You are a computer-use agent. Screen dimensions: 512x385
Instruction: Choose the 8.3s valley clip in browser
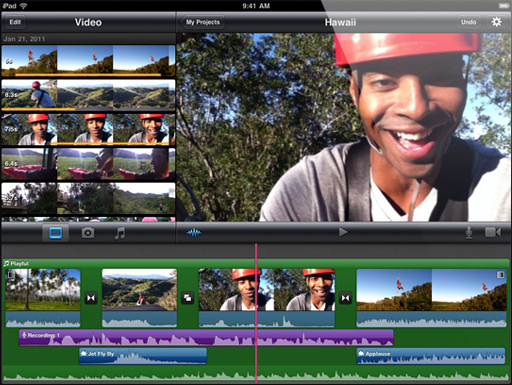pyautogui.click(x=88, y=95)
